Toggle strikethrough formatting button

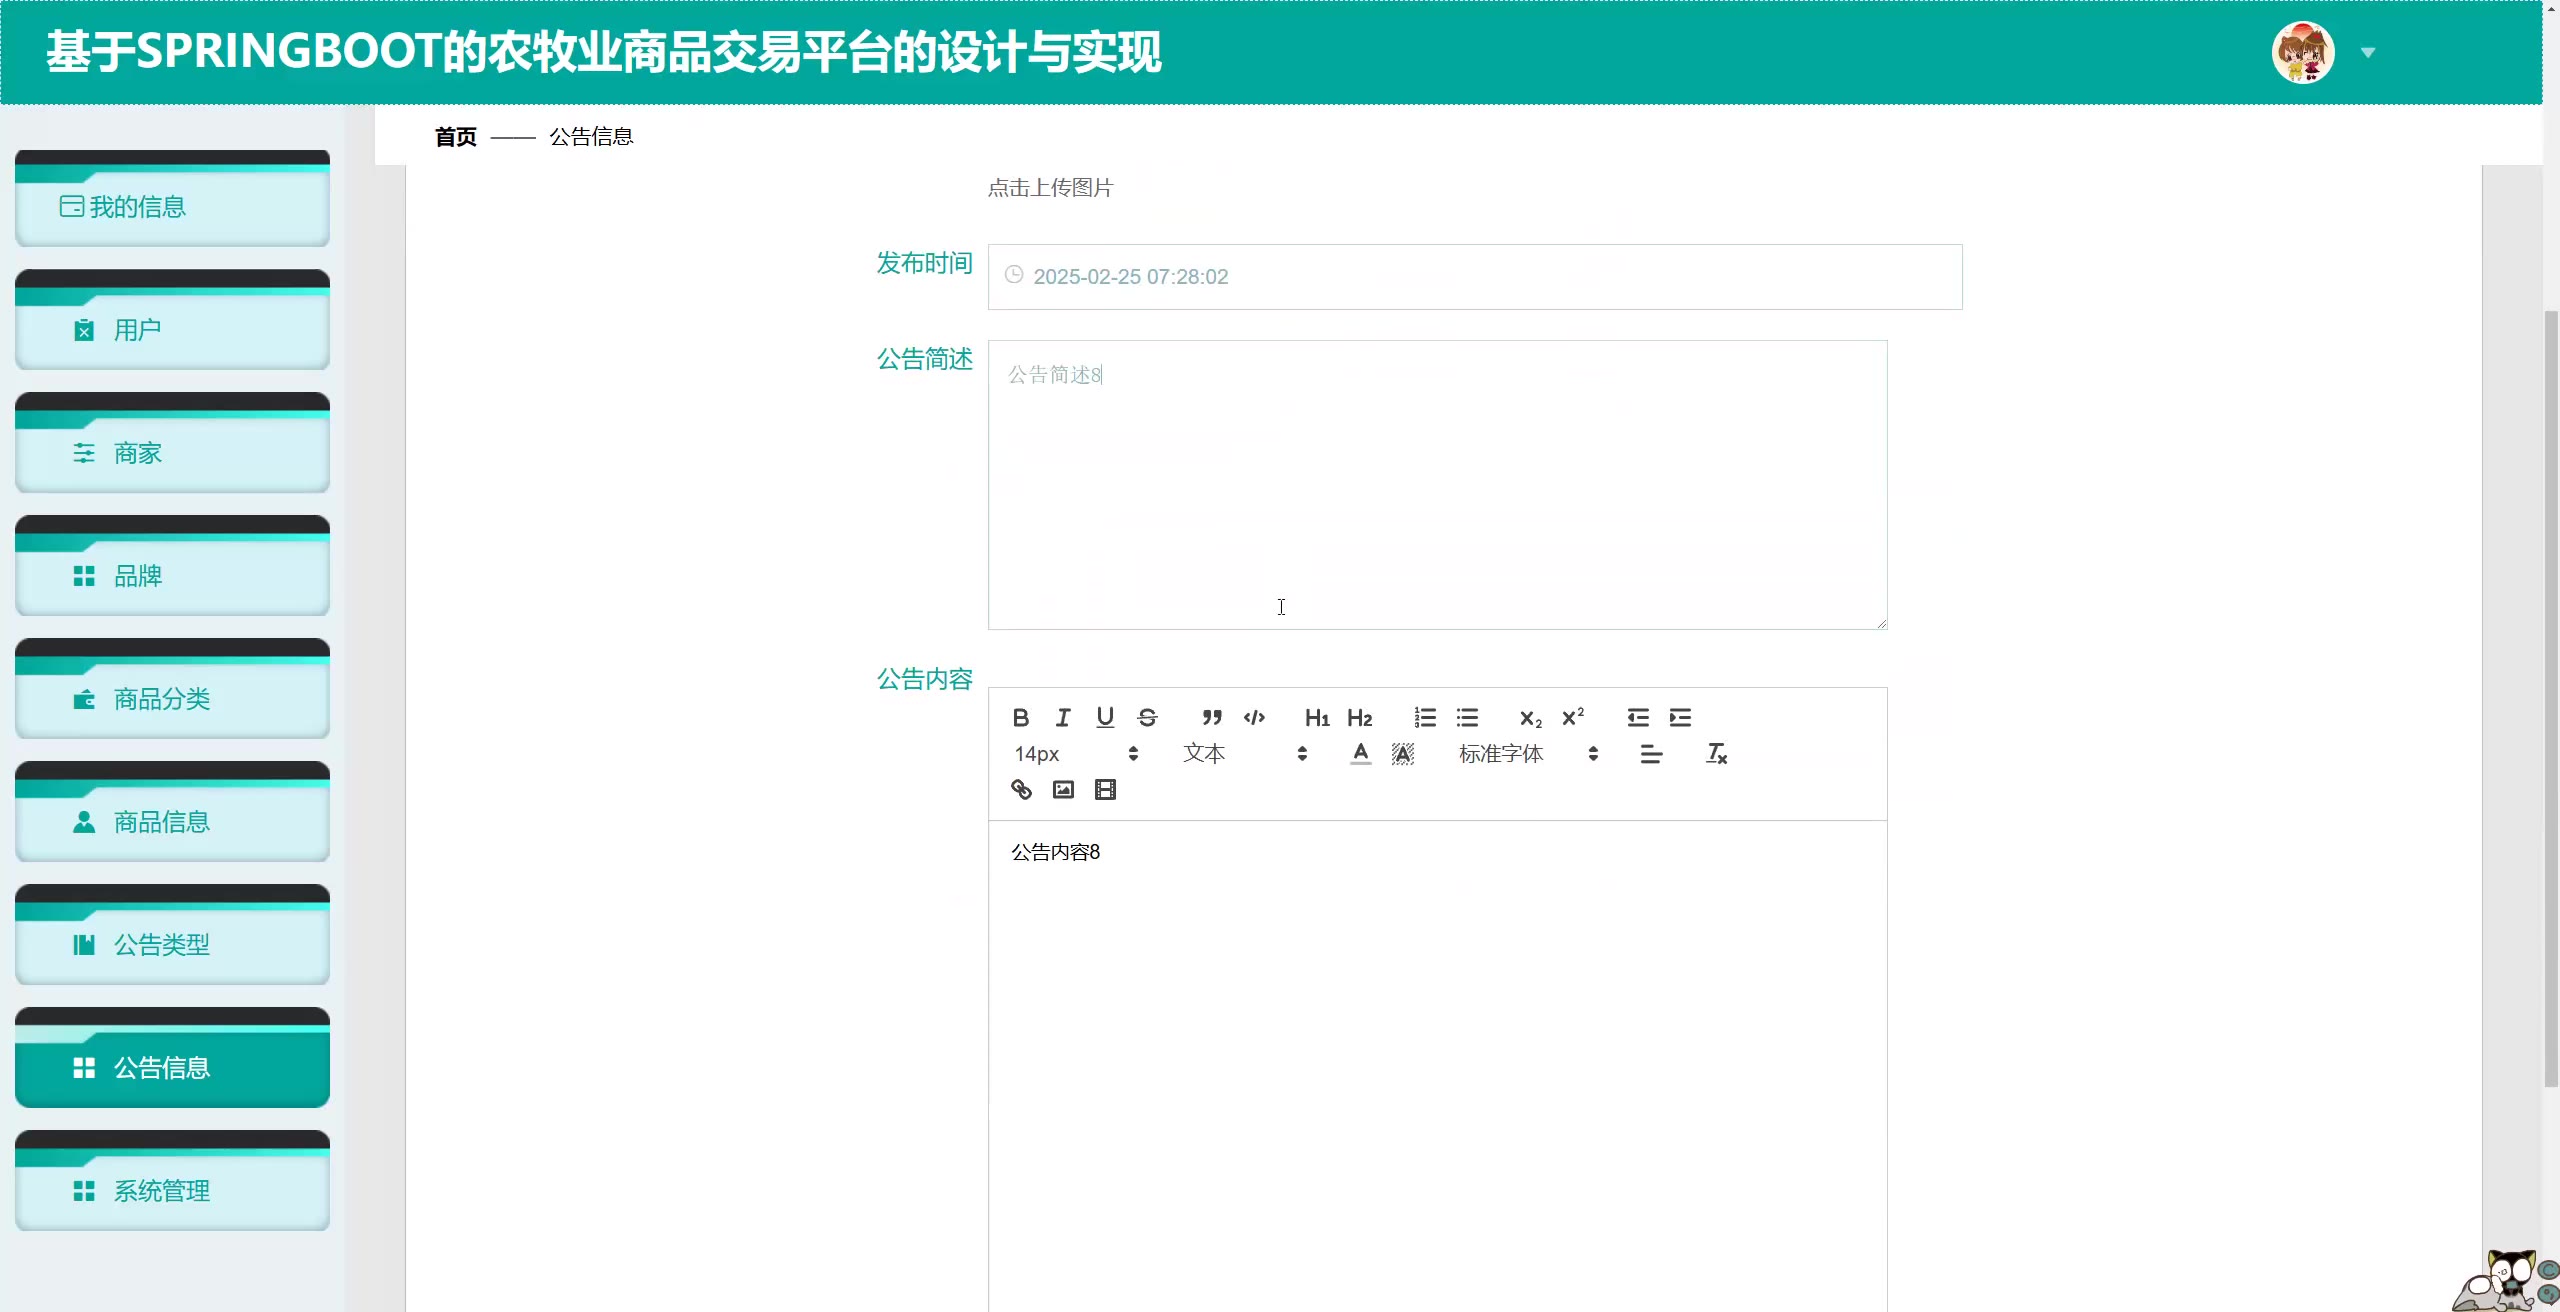[1147, 717]
